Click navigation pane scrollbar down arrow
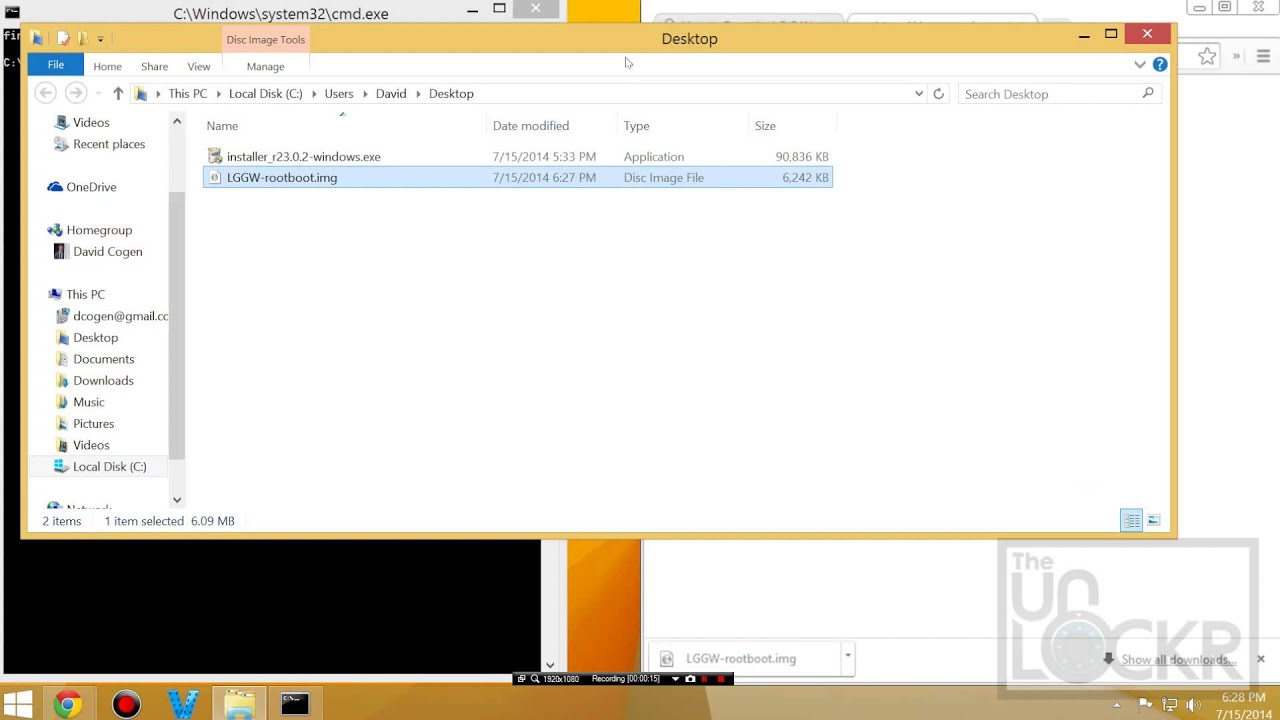This screenshot has width=1280, height=720. pyautogui.click(x=177, y=500)
